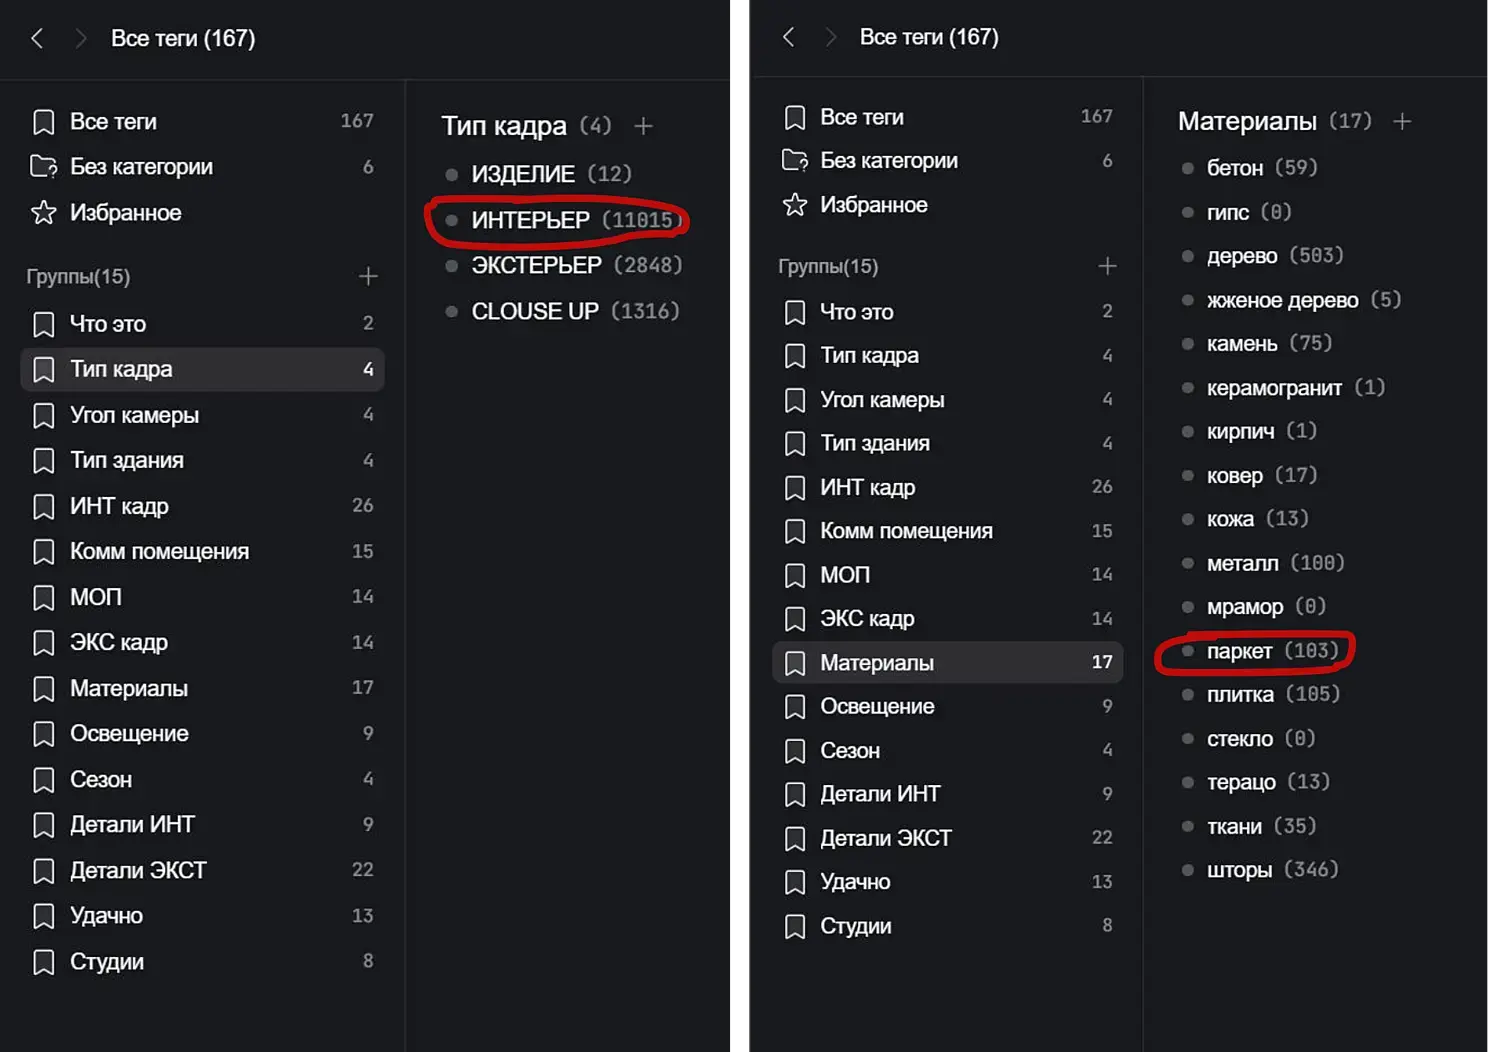The height and width of the screenshot is (1052, 1488).
Task: Click the bookmark icon beside Студии in the left panel
Action: [x=43, y=962]
